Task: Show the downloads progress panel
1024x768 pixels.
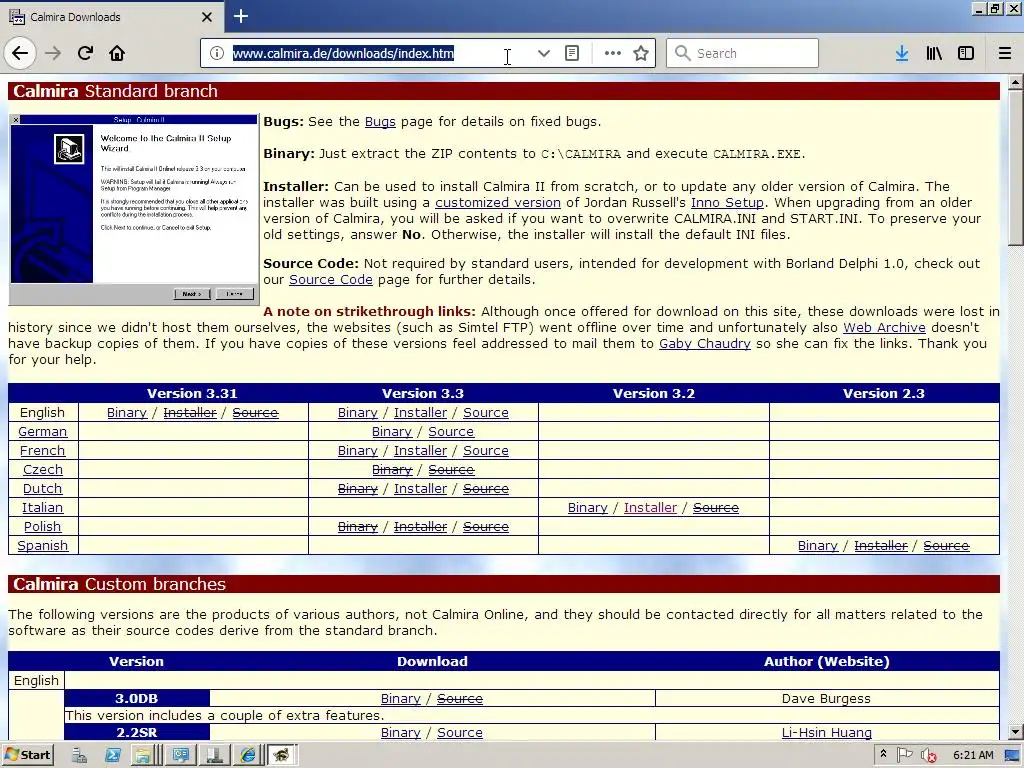Action: (x=902, y=53)
